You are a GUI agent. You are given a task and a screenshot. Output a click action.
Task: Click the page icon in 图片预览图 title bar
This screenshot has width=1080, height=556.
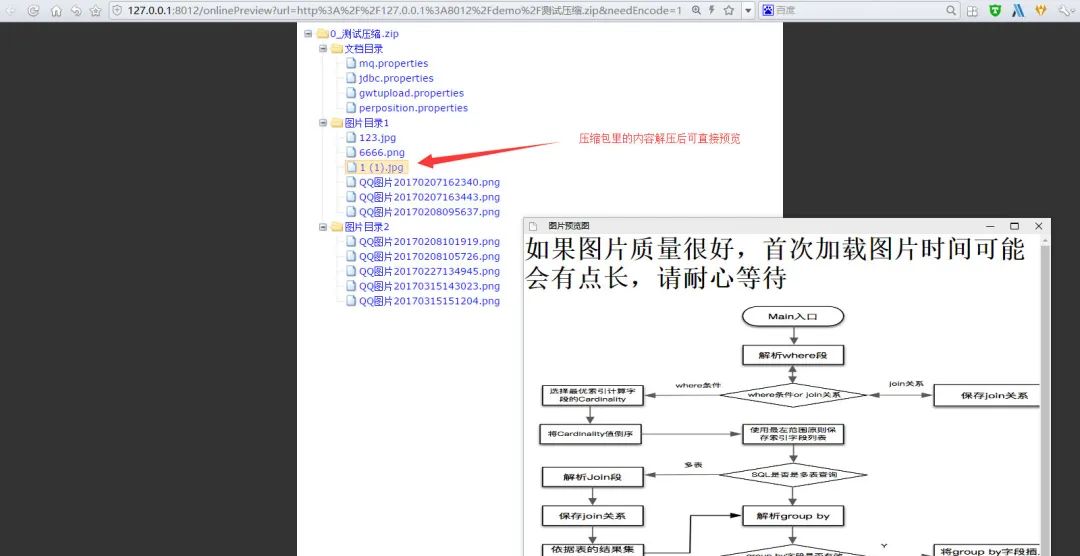532,226
